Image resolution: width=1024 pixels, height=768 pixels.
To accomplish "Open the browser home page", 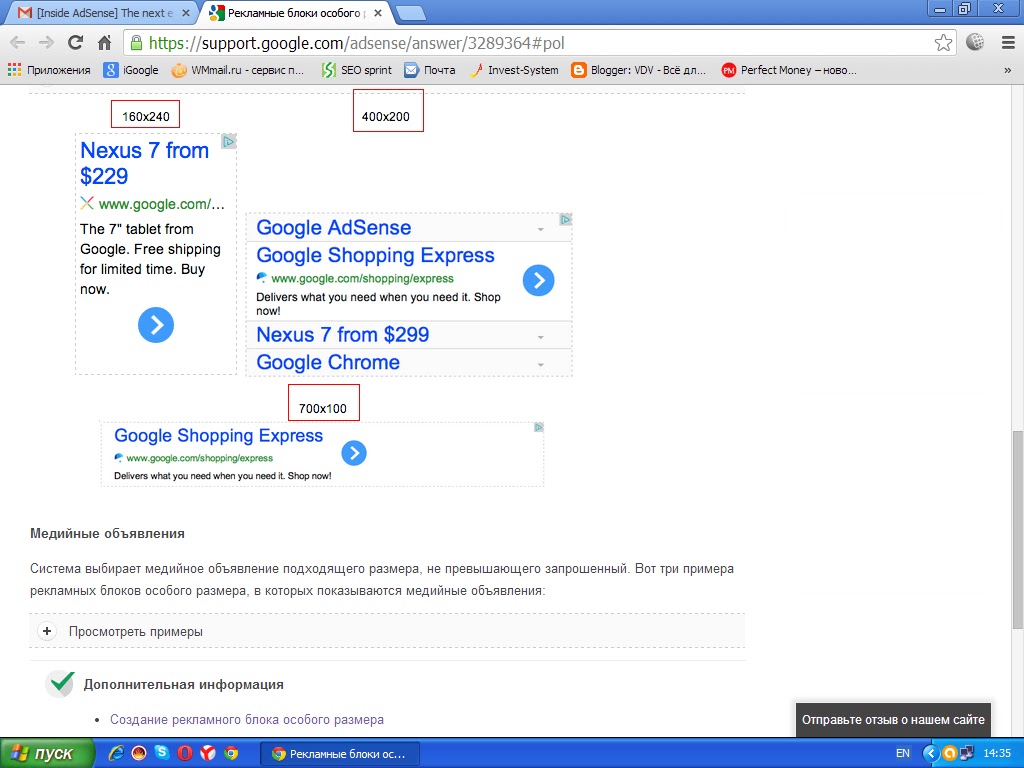I will pyautogui.click(x=104, y=43).
